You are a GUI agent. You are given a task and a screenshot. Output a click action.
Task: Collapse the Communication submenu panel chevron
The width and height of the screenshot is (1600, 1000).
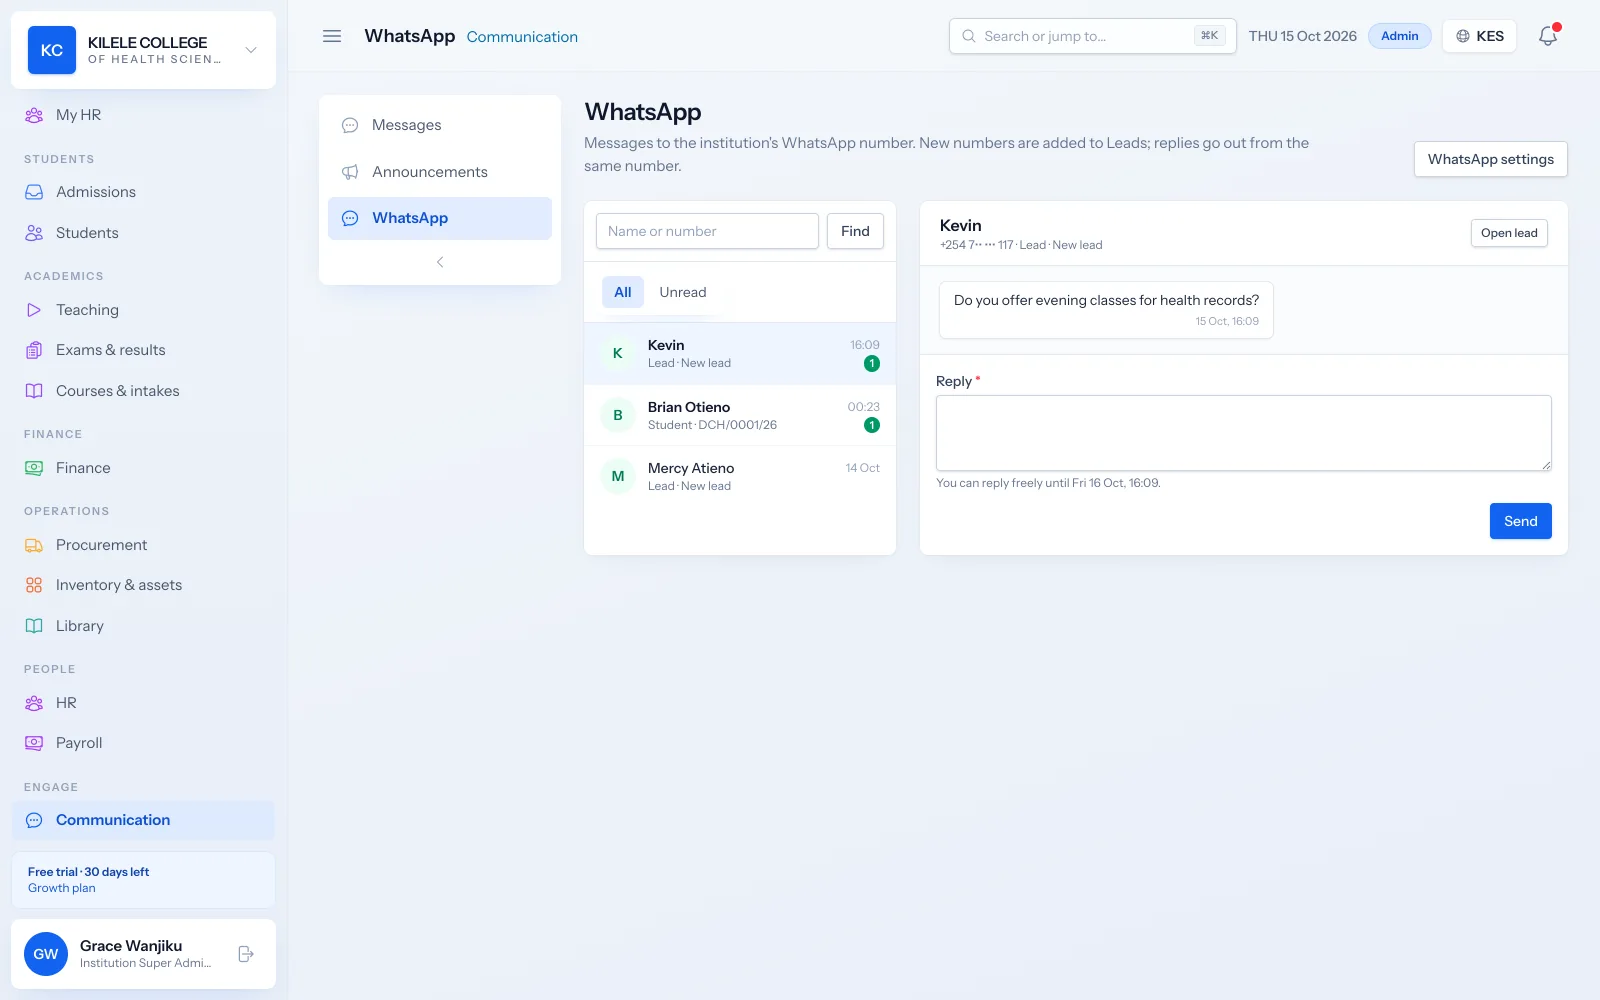click(440, 262)
